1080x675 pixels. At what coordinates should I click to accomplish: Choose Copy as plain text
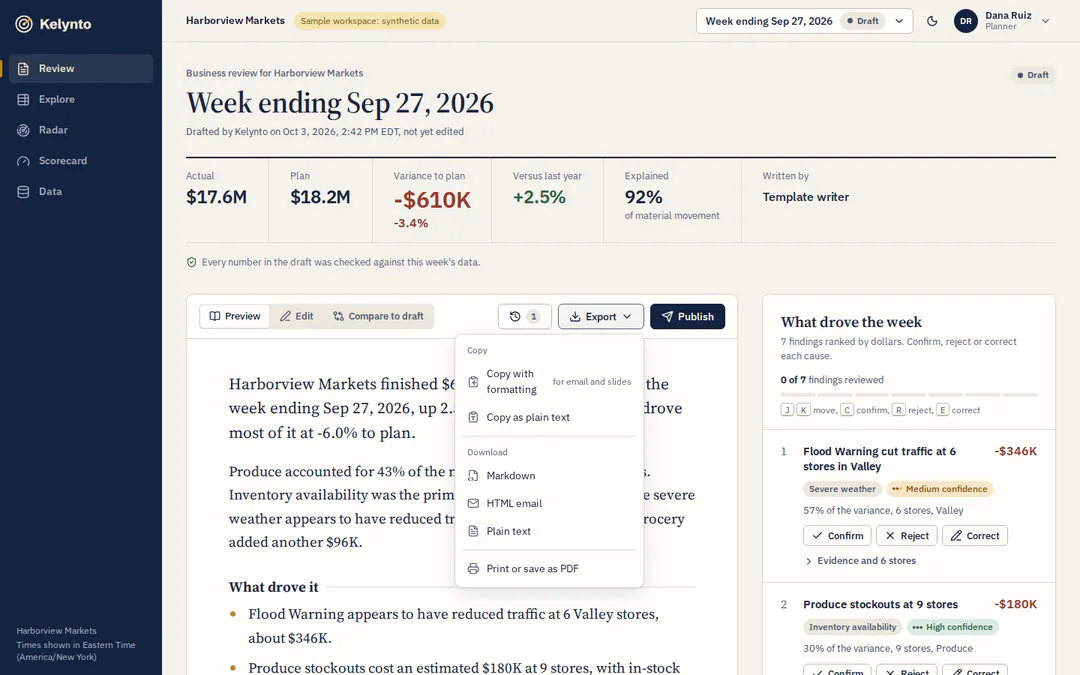pyautogui.click(x=549, y=417)
